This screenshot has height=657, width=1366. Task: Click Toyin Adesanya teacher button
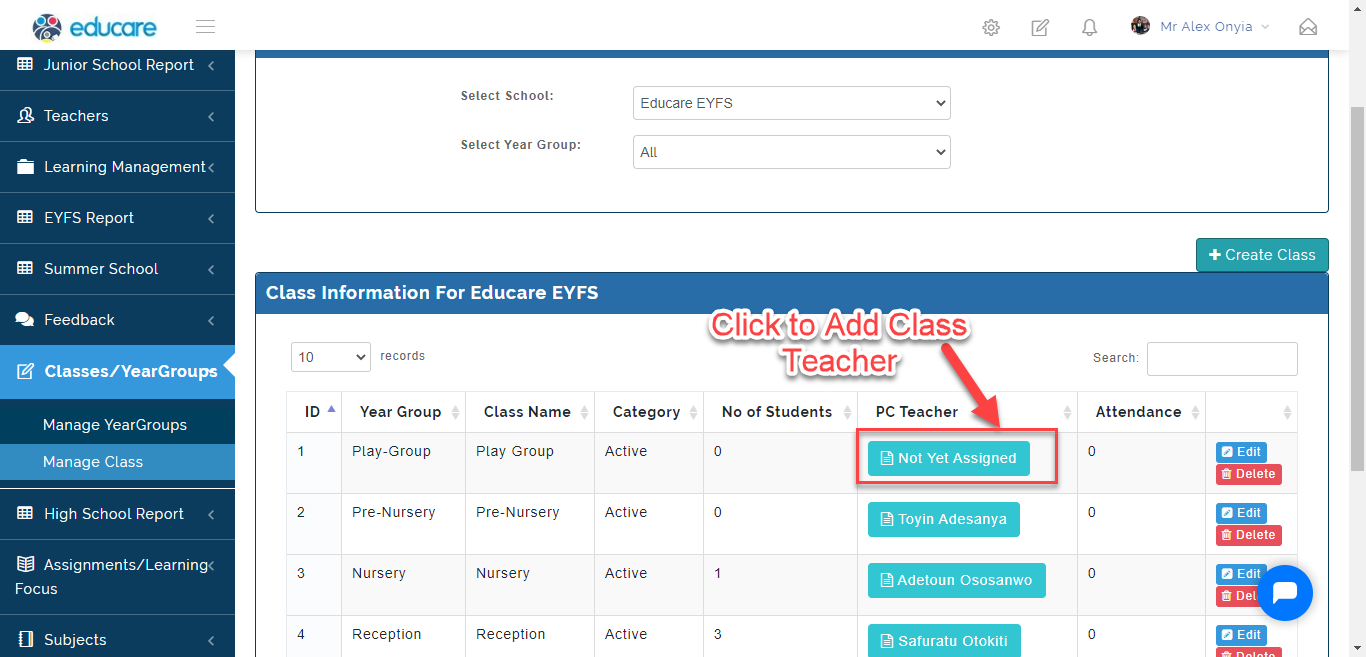click(943, 519)
